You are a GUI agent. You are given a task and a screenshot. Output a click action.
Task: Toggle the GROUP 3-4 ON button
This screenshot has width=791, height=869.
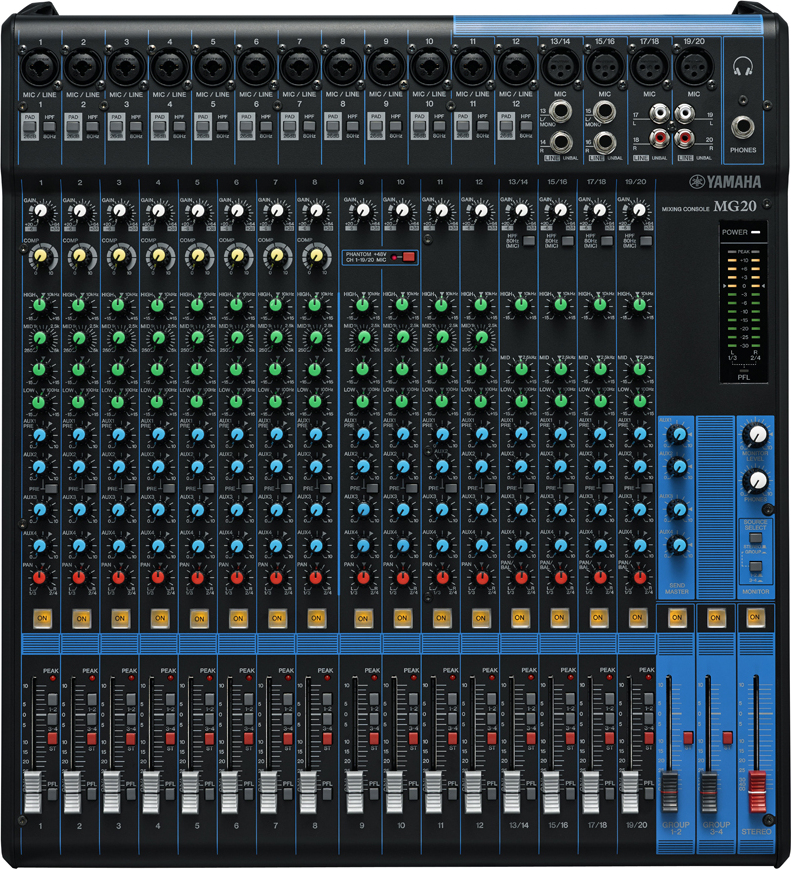click(x=715, y=617)
